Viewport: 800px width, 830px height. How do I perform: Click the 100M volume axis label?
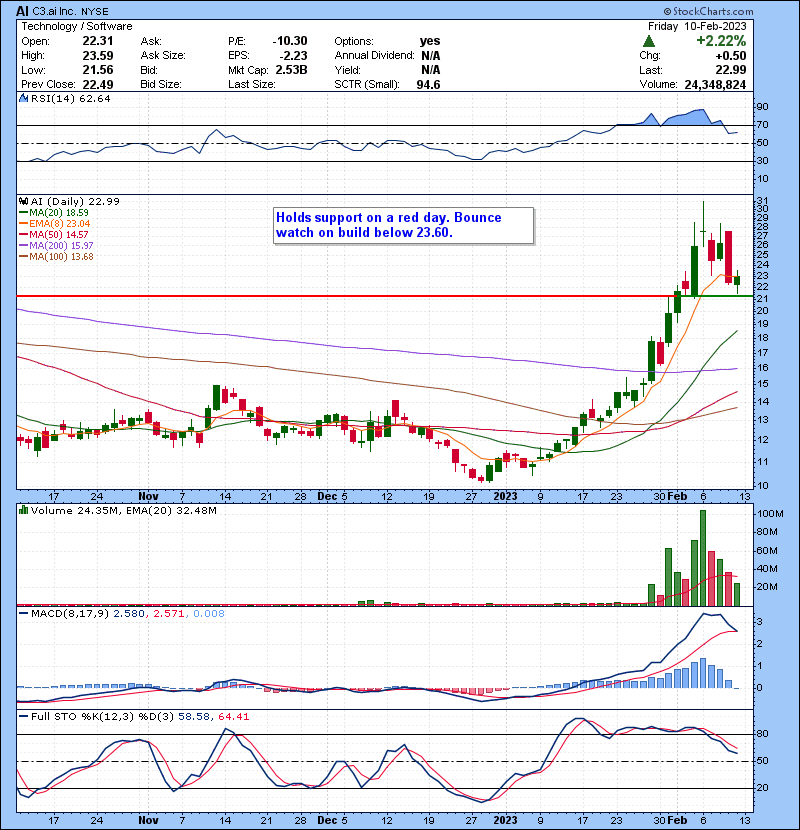[770, 513]
